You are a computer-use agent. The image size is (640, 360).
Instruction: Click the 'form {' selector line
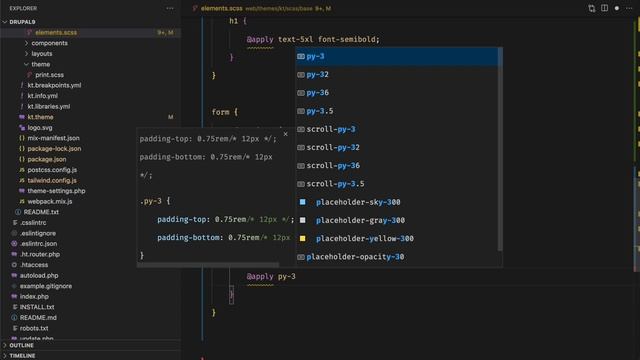(224, 112)
